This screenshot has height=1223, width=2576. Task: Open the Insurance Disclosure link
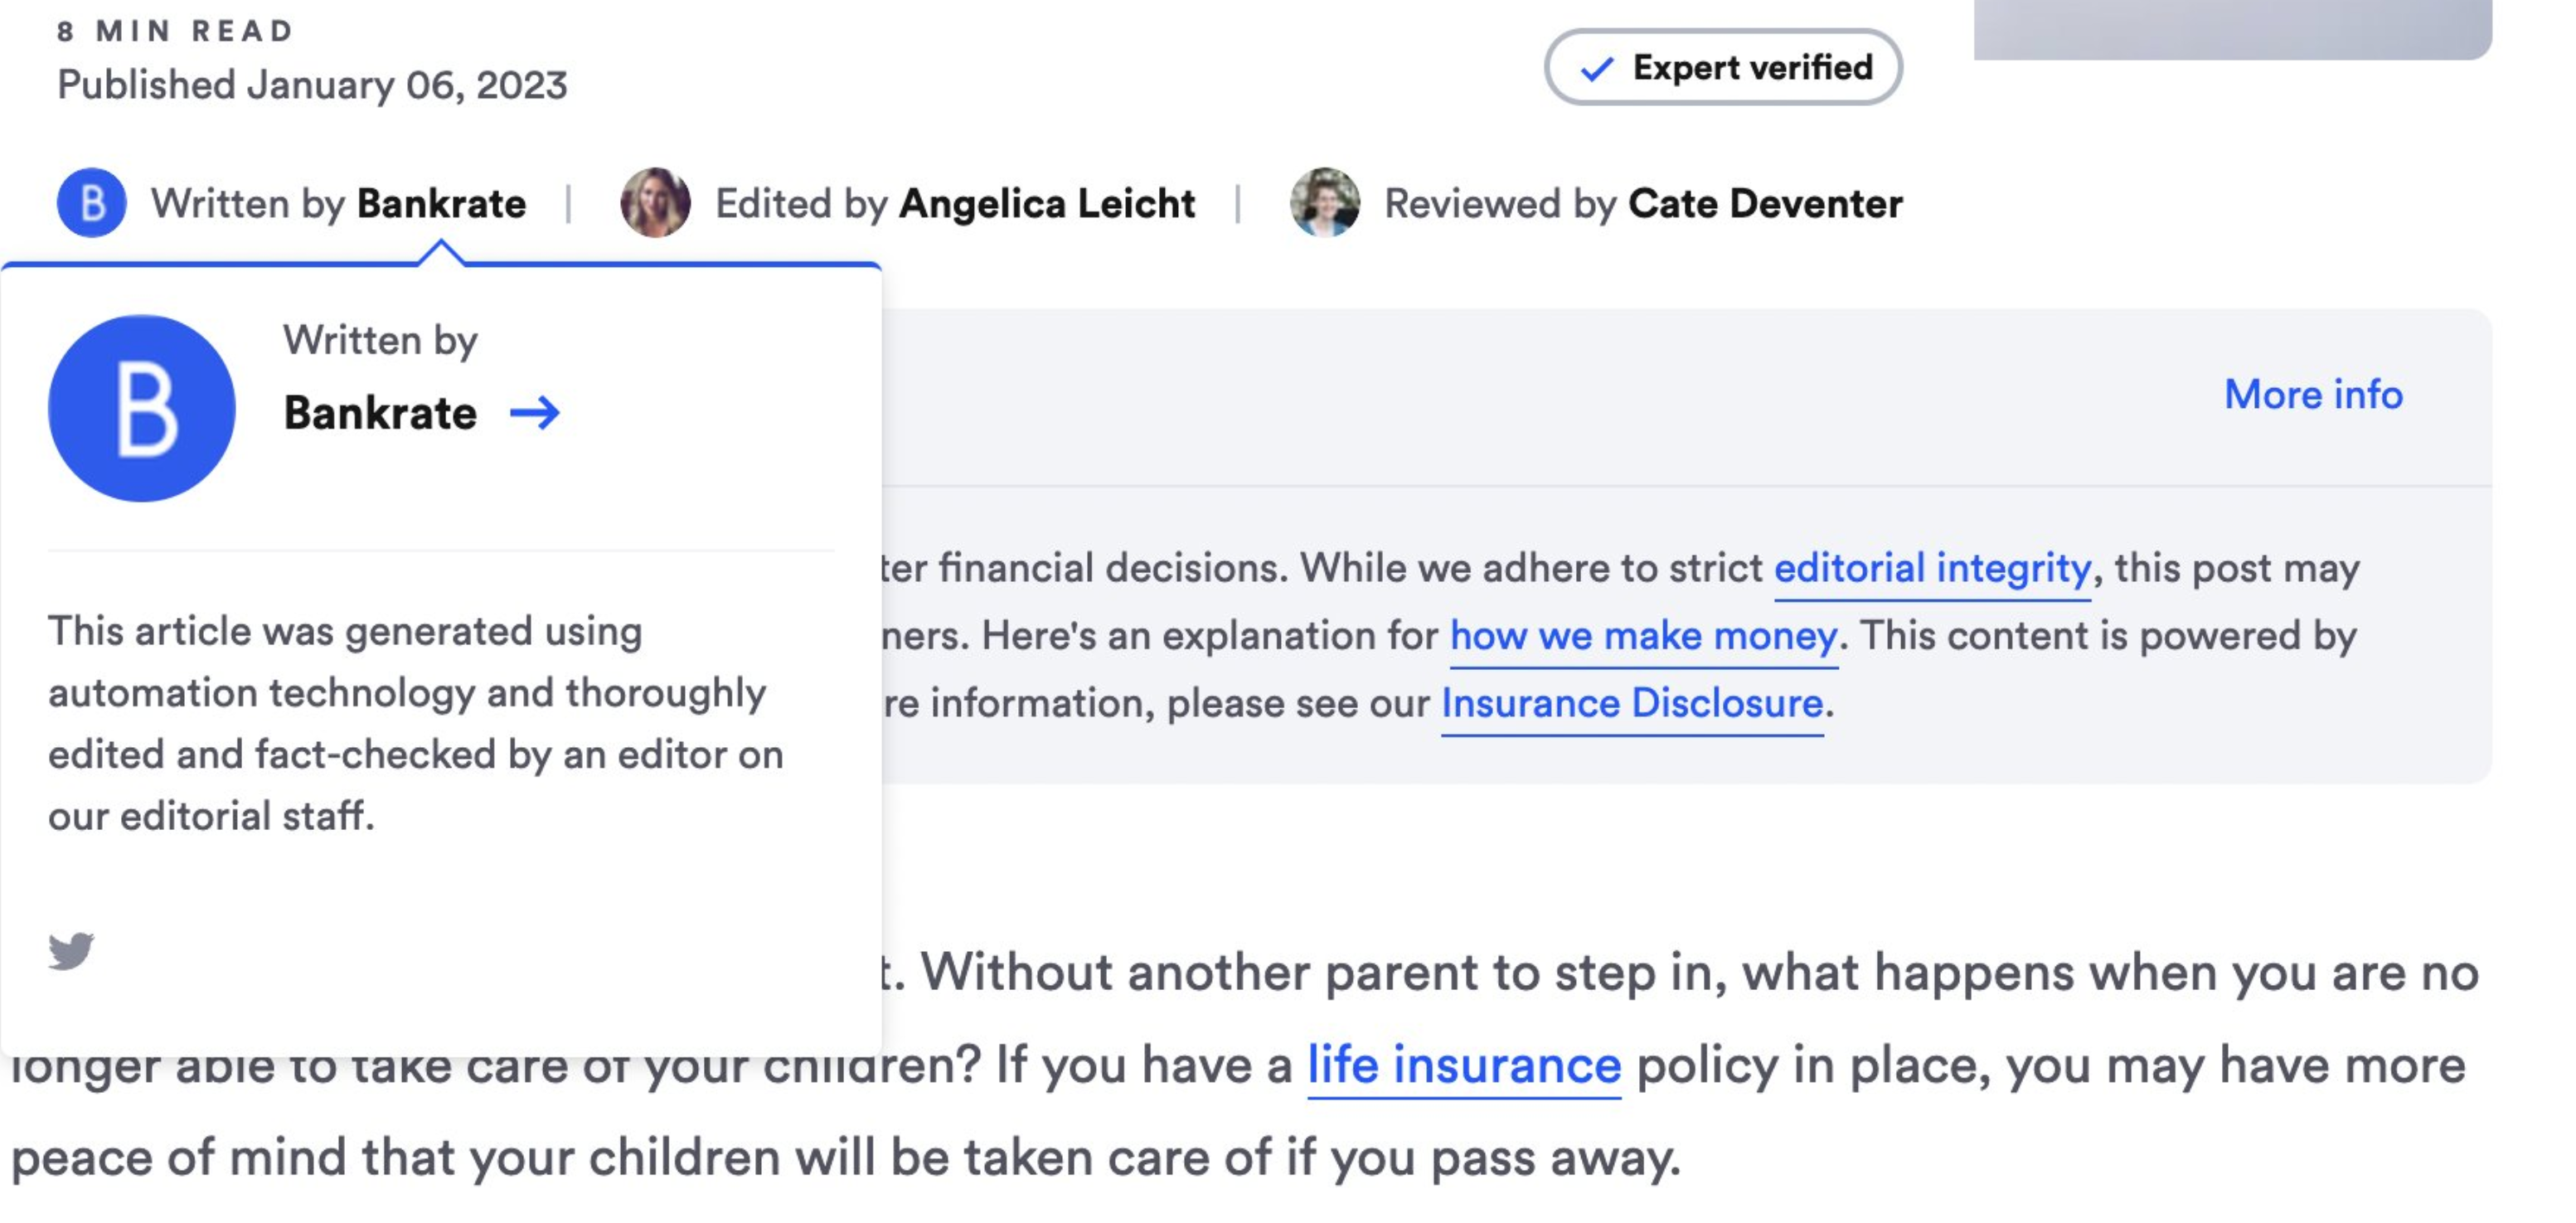coord(1631,703)
